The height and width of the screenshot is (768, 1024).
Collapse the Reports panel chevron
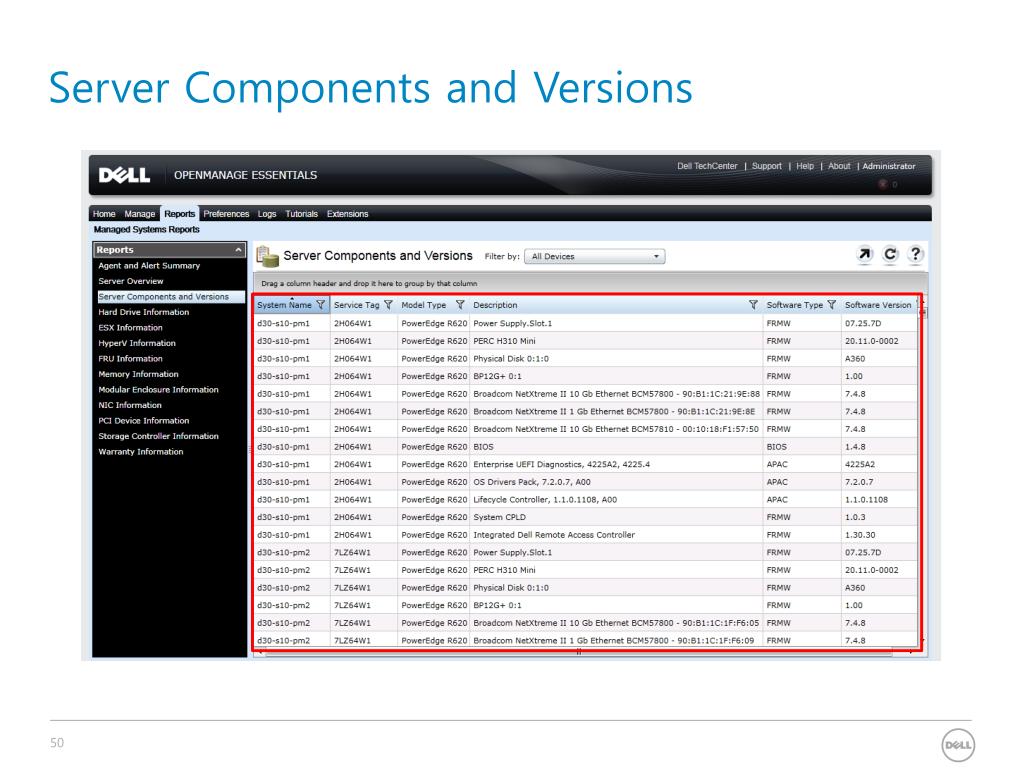pos(237,249)
